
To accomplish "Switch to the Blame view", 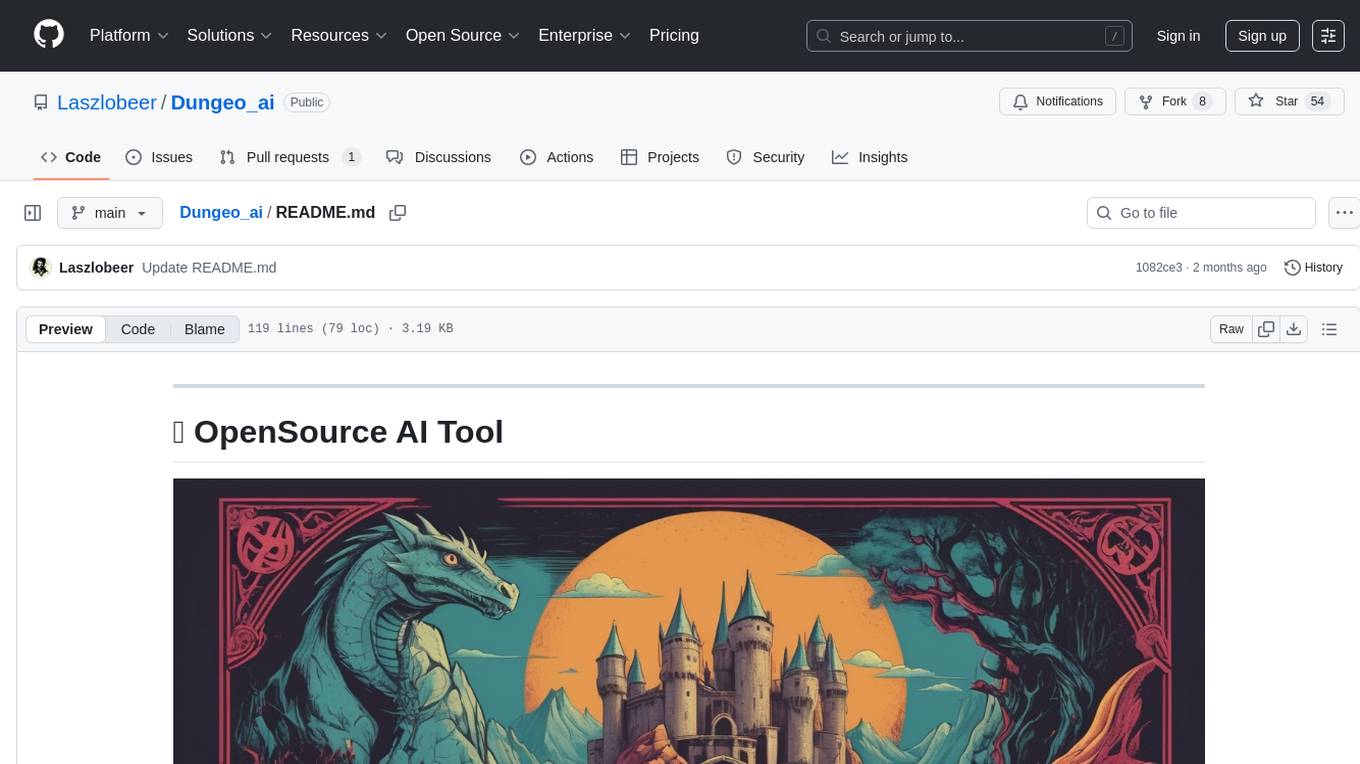I will click(205, 329).
